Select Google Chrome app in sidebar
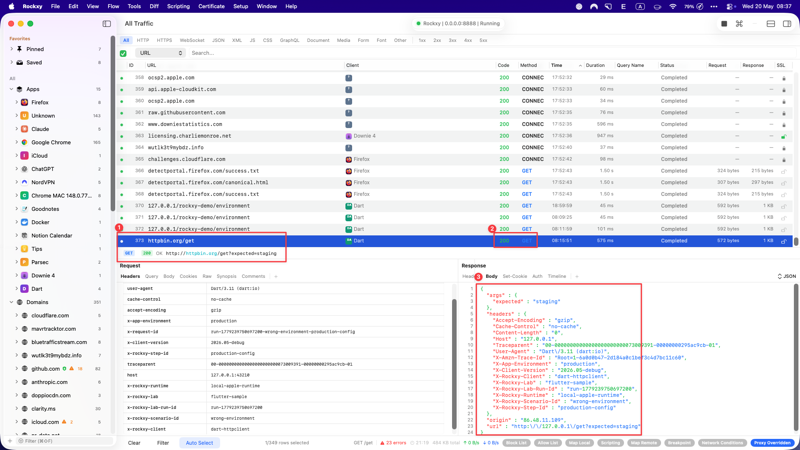 click(51, 142)
